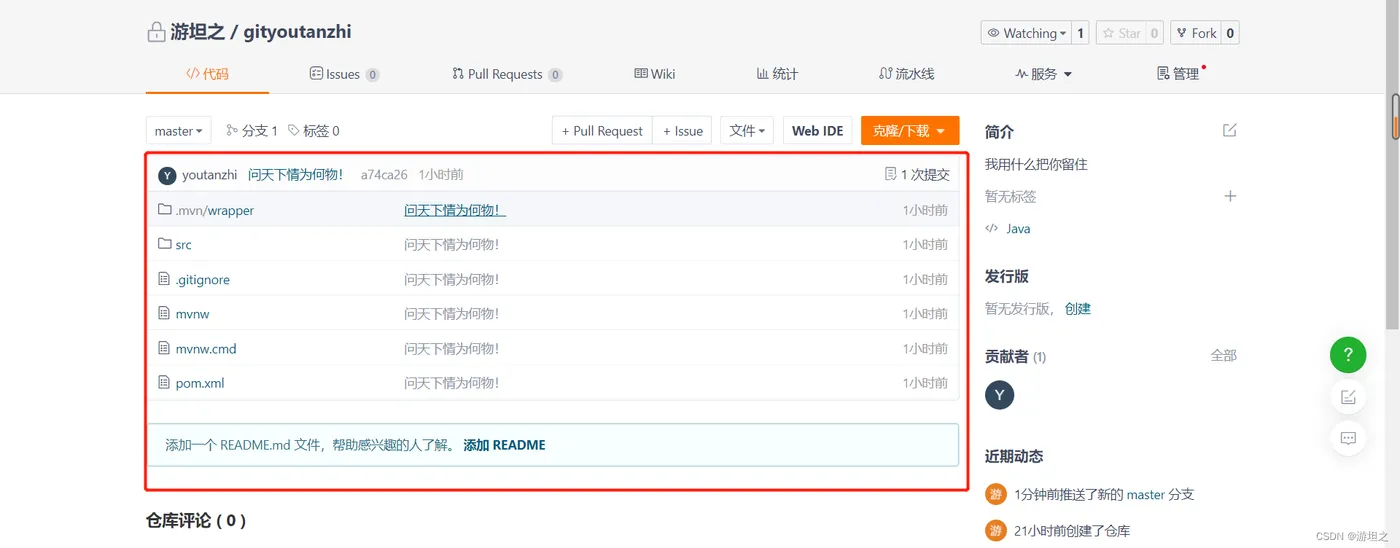Open the 文件 dropdown

coord(747,131)
